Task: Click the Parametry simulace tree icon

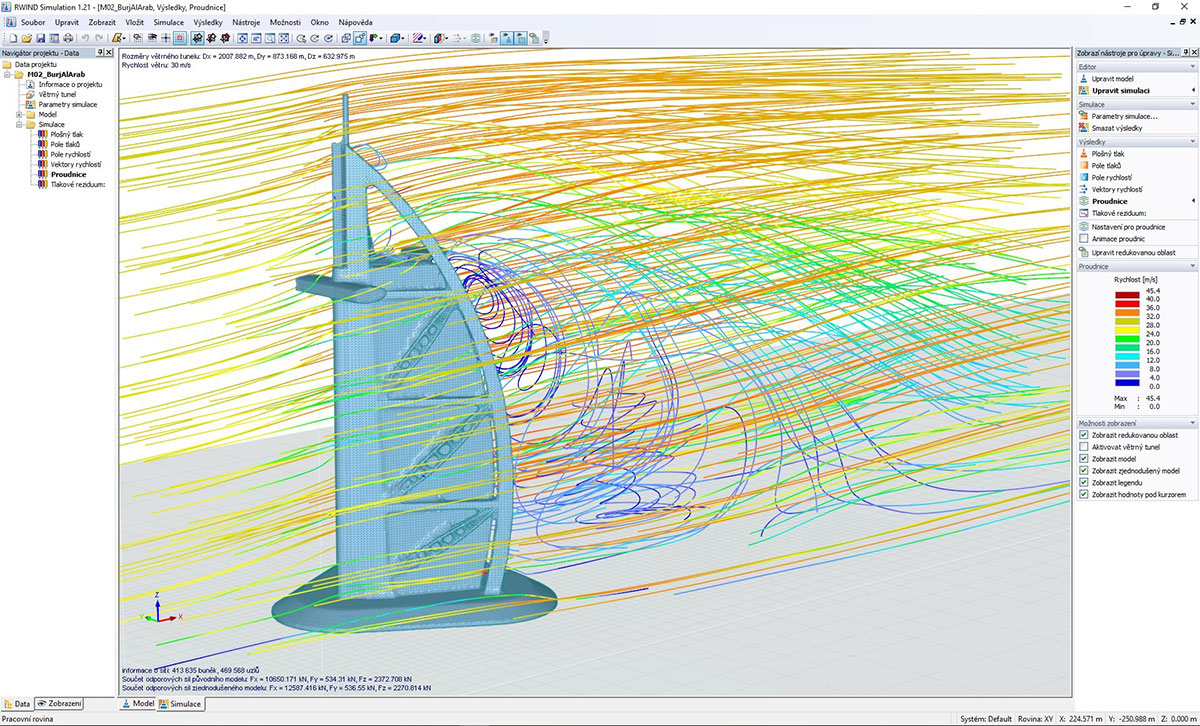Action: [x=31, y=104]
